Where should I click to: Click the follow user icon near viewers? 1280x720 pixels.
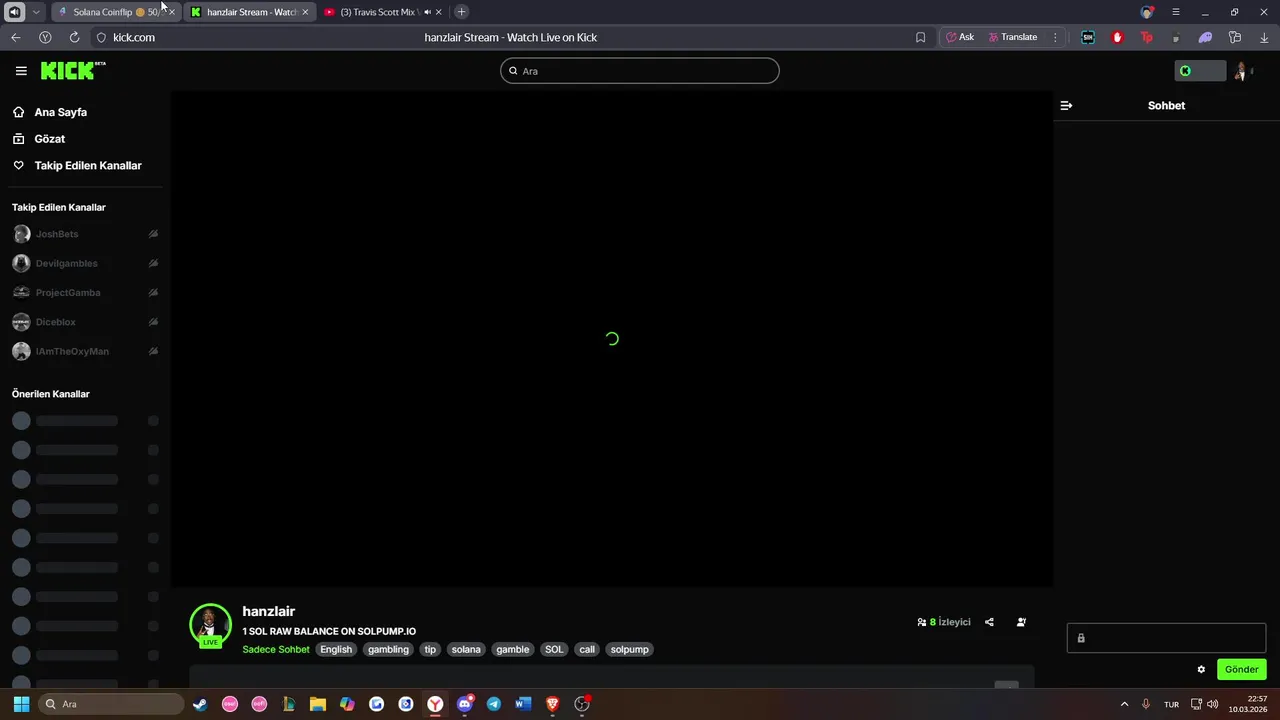point(1021,622)
